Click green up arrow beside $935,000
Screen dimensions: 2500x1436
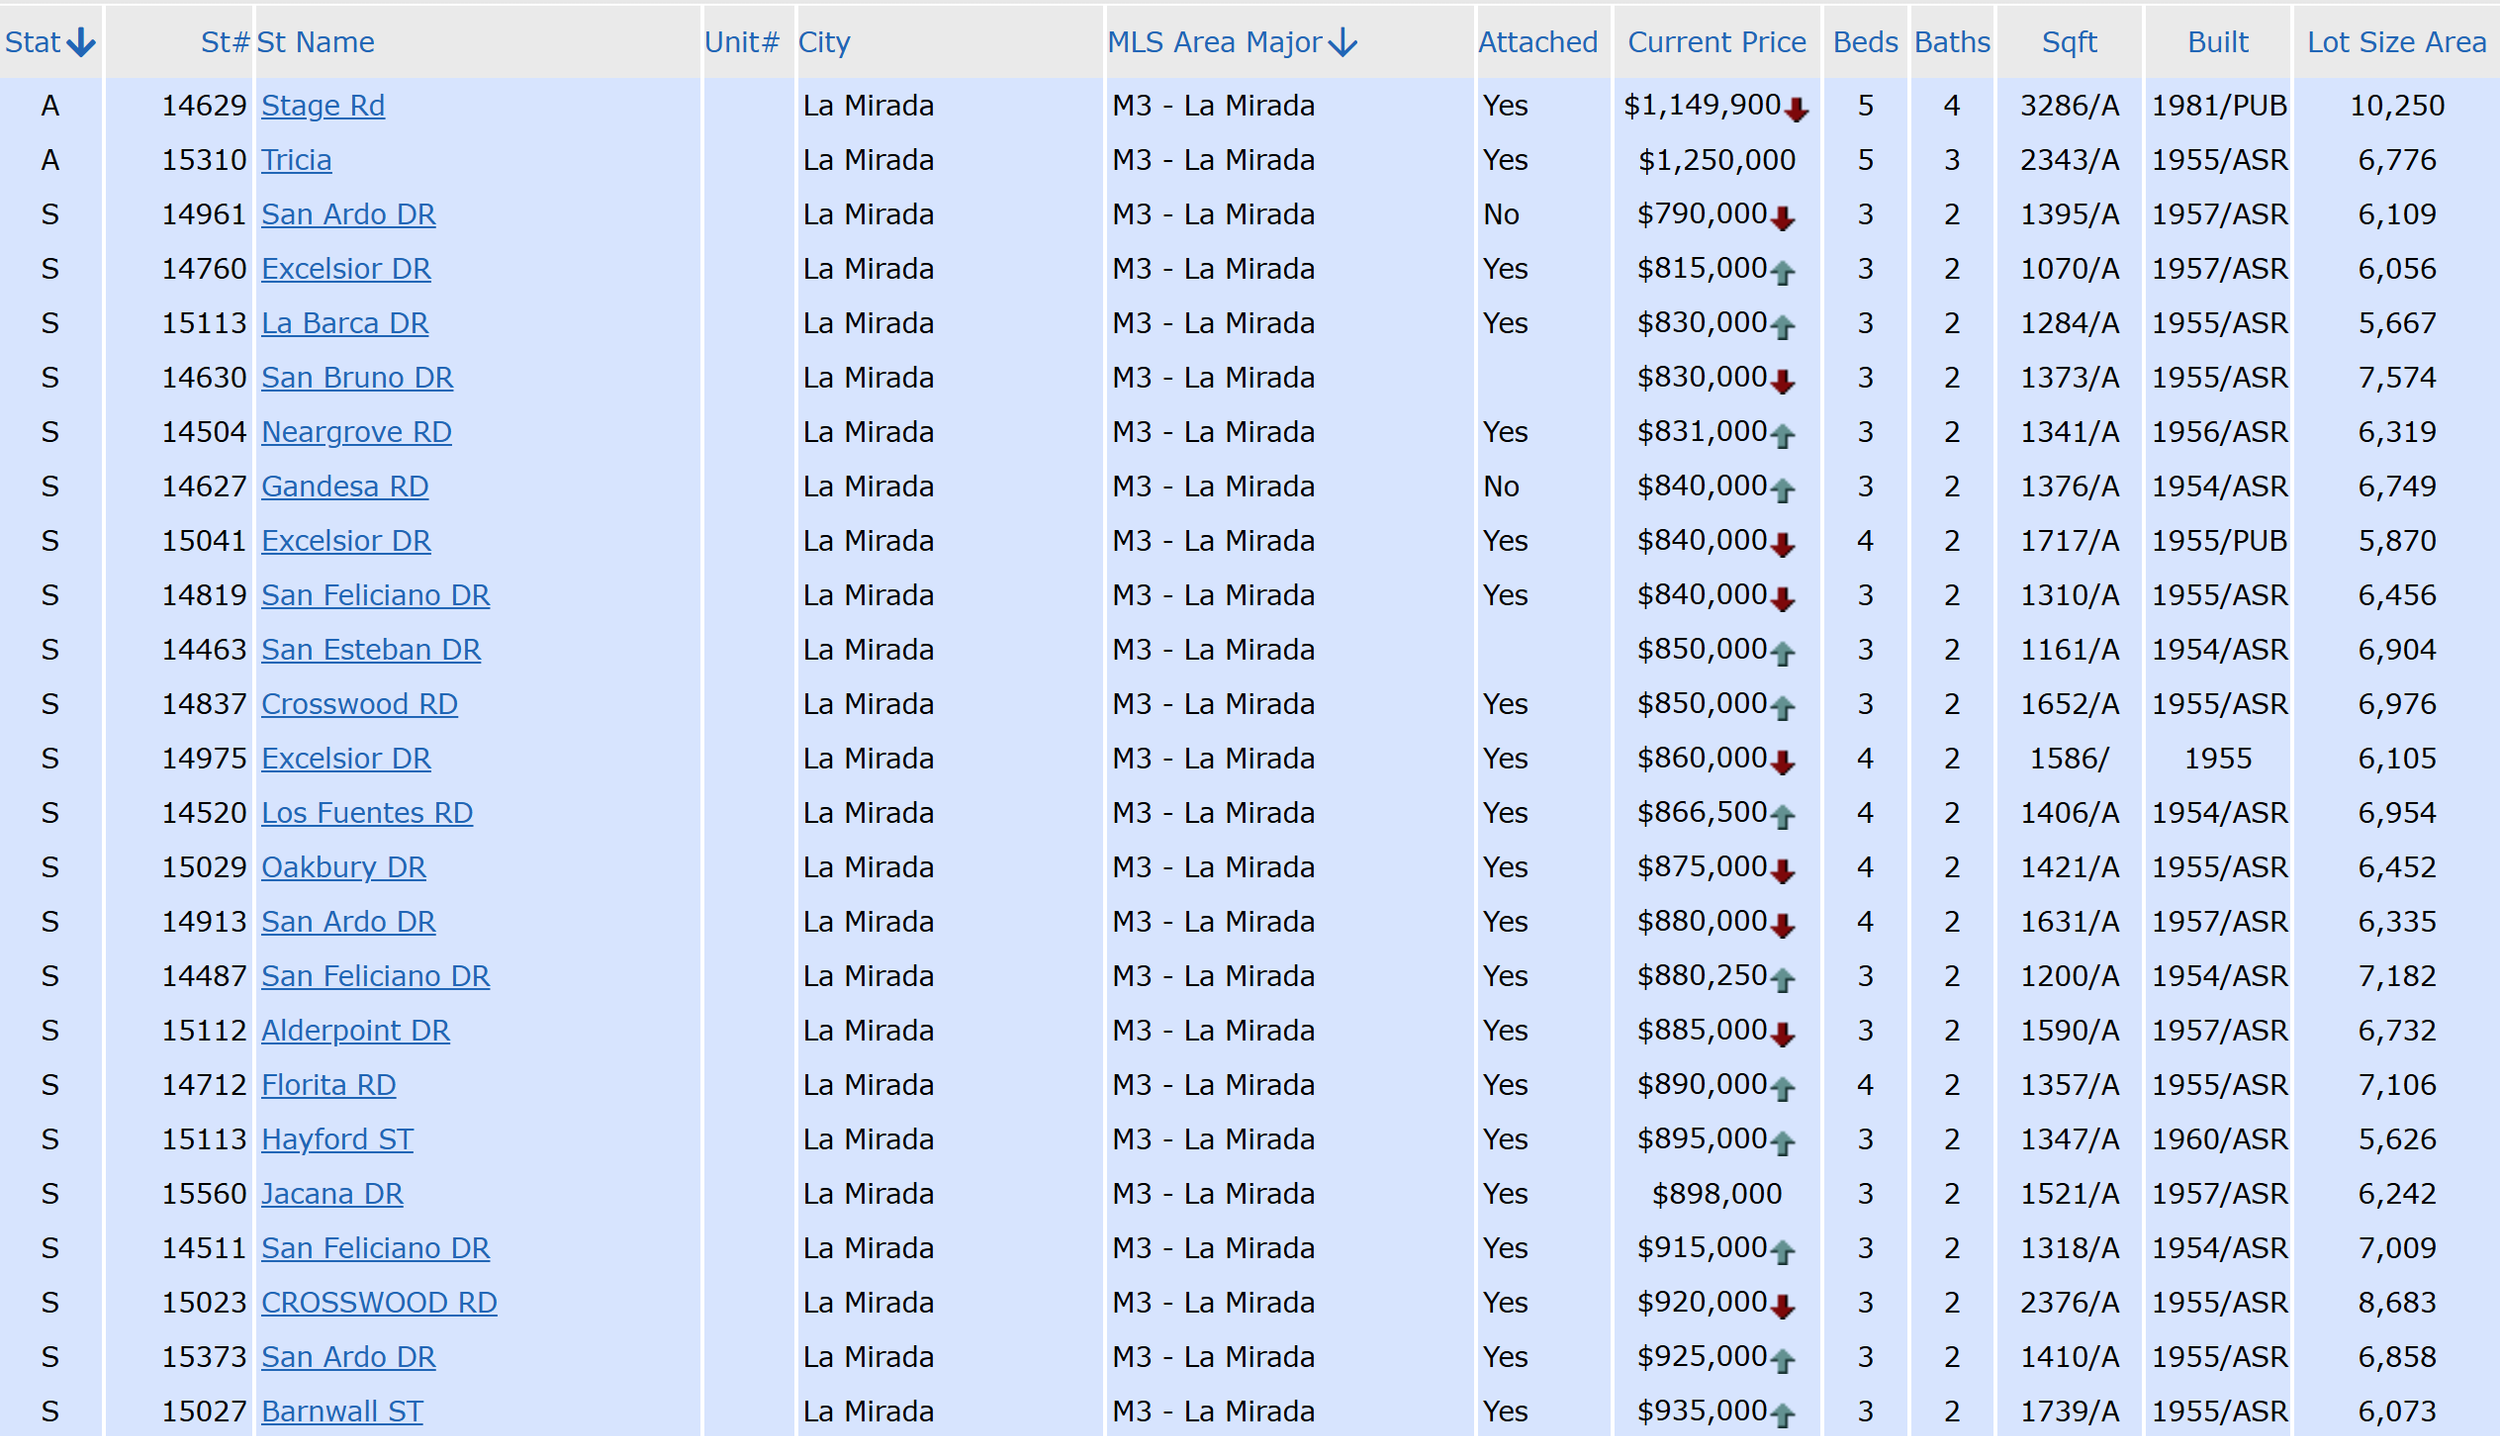1782,1414
